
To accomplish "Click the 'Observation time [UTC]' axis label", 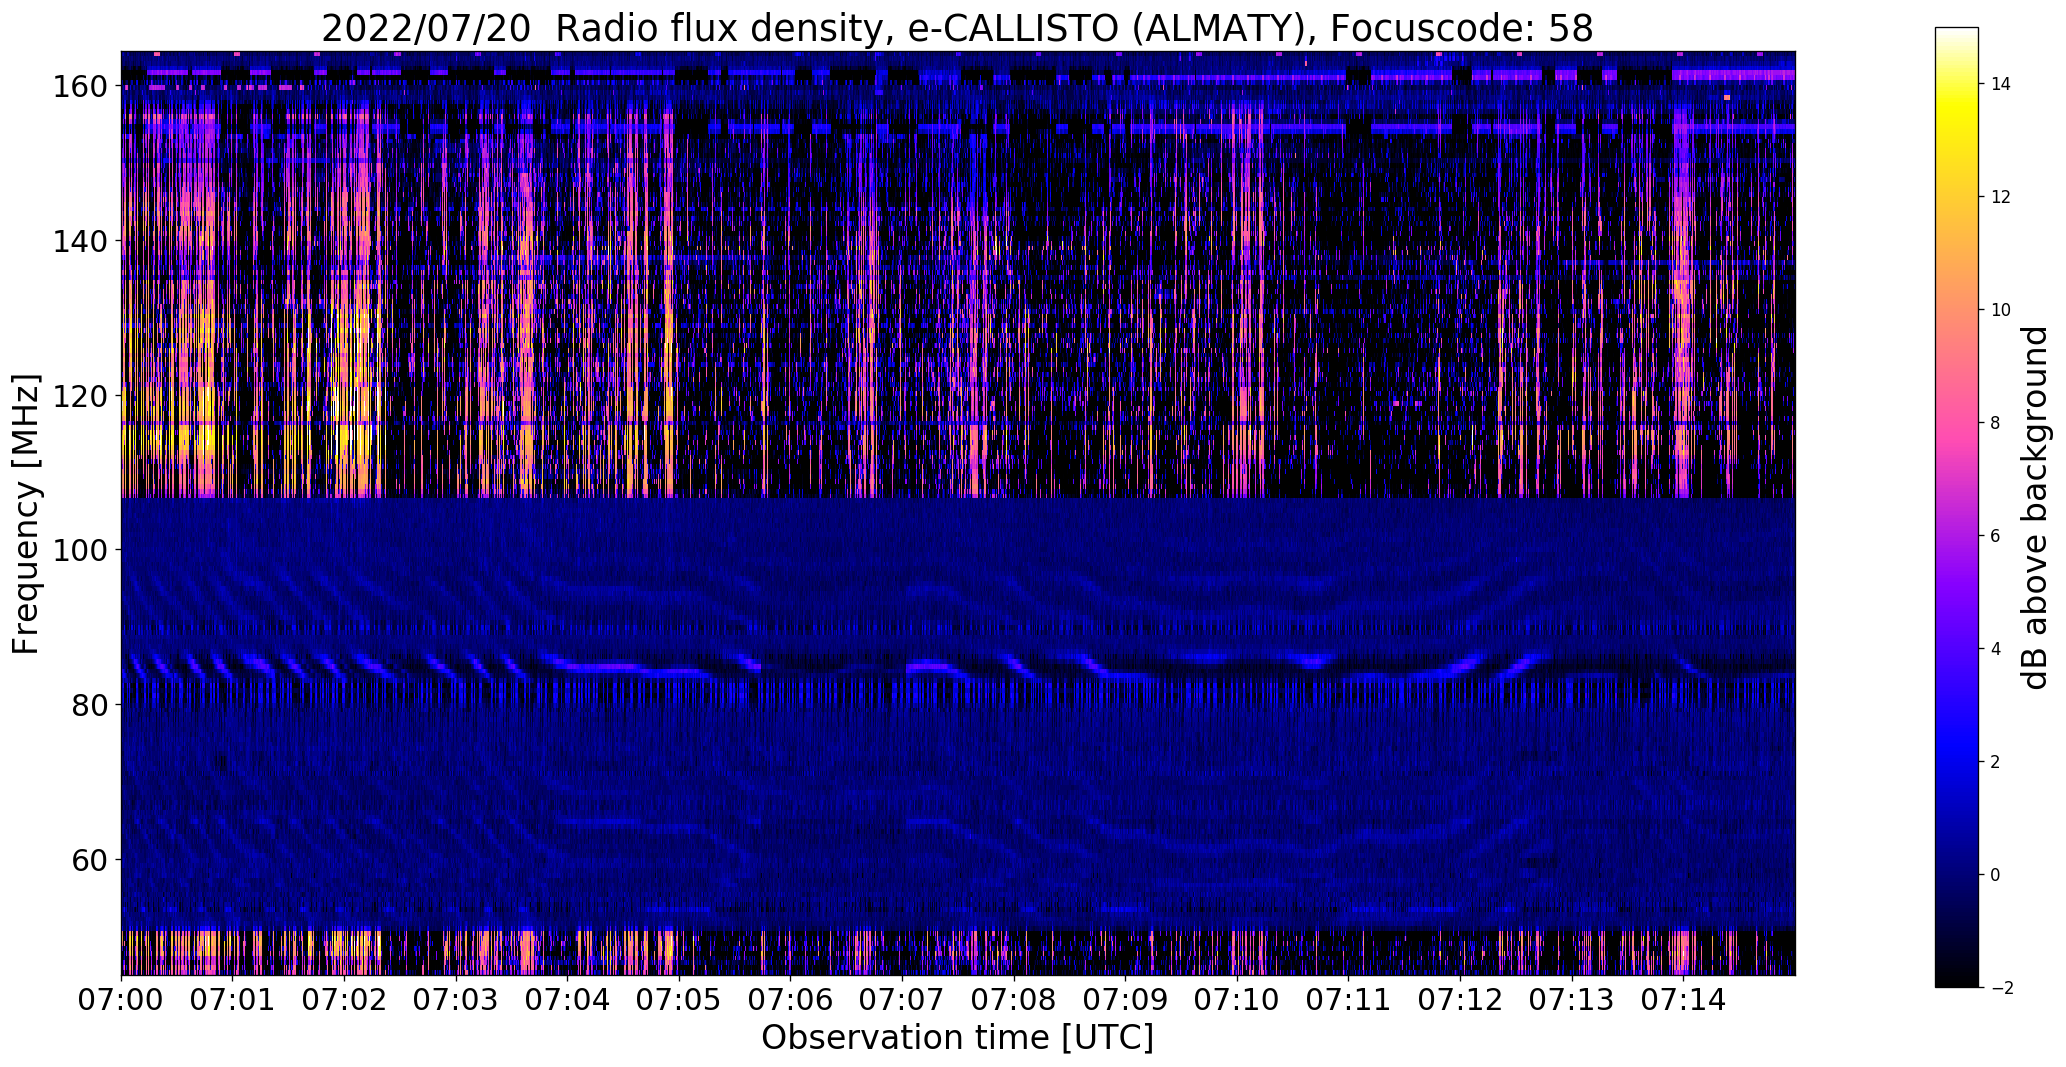I will 957,1038.
